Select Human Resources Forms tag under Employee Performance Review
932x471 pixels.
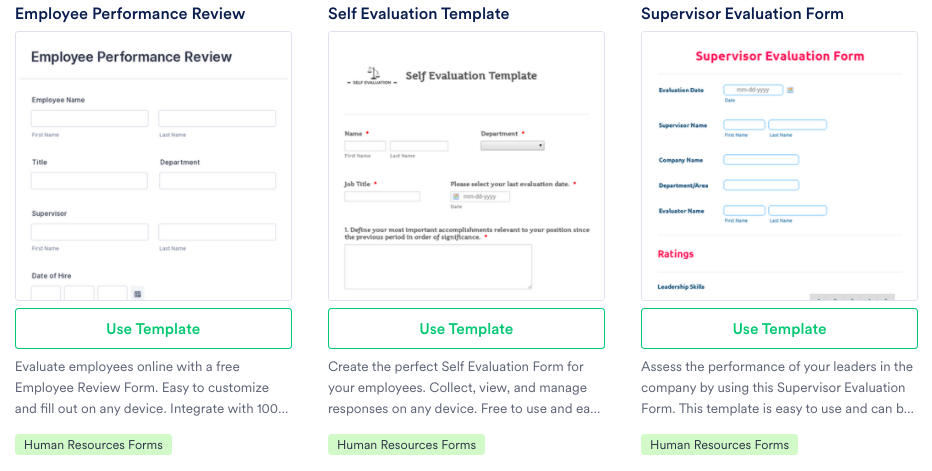94,445
